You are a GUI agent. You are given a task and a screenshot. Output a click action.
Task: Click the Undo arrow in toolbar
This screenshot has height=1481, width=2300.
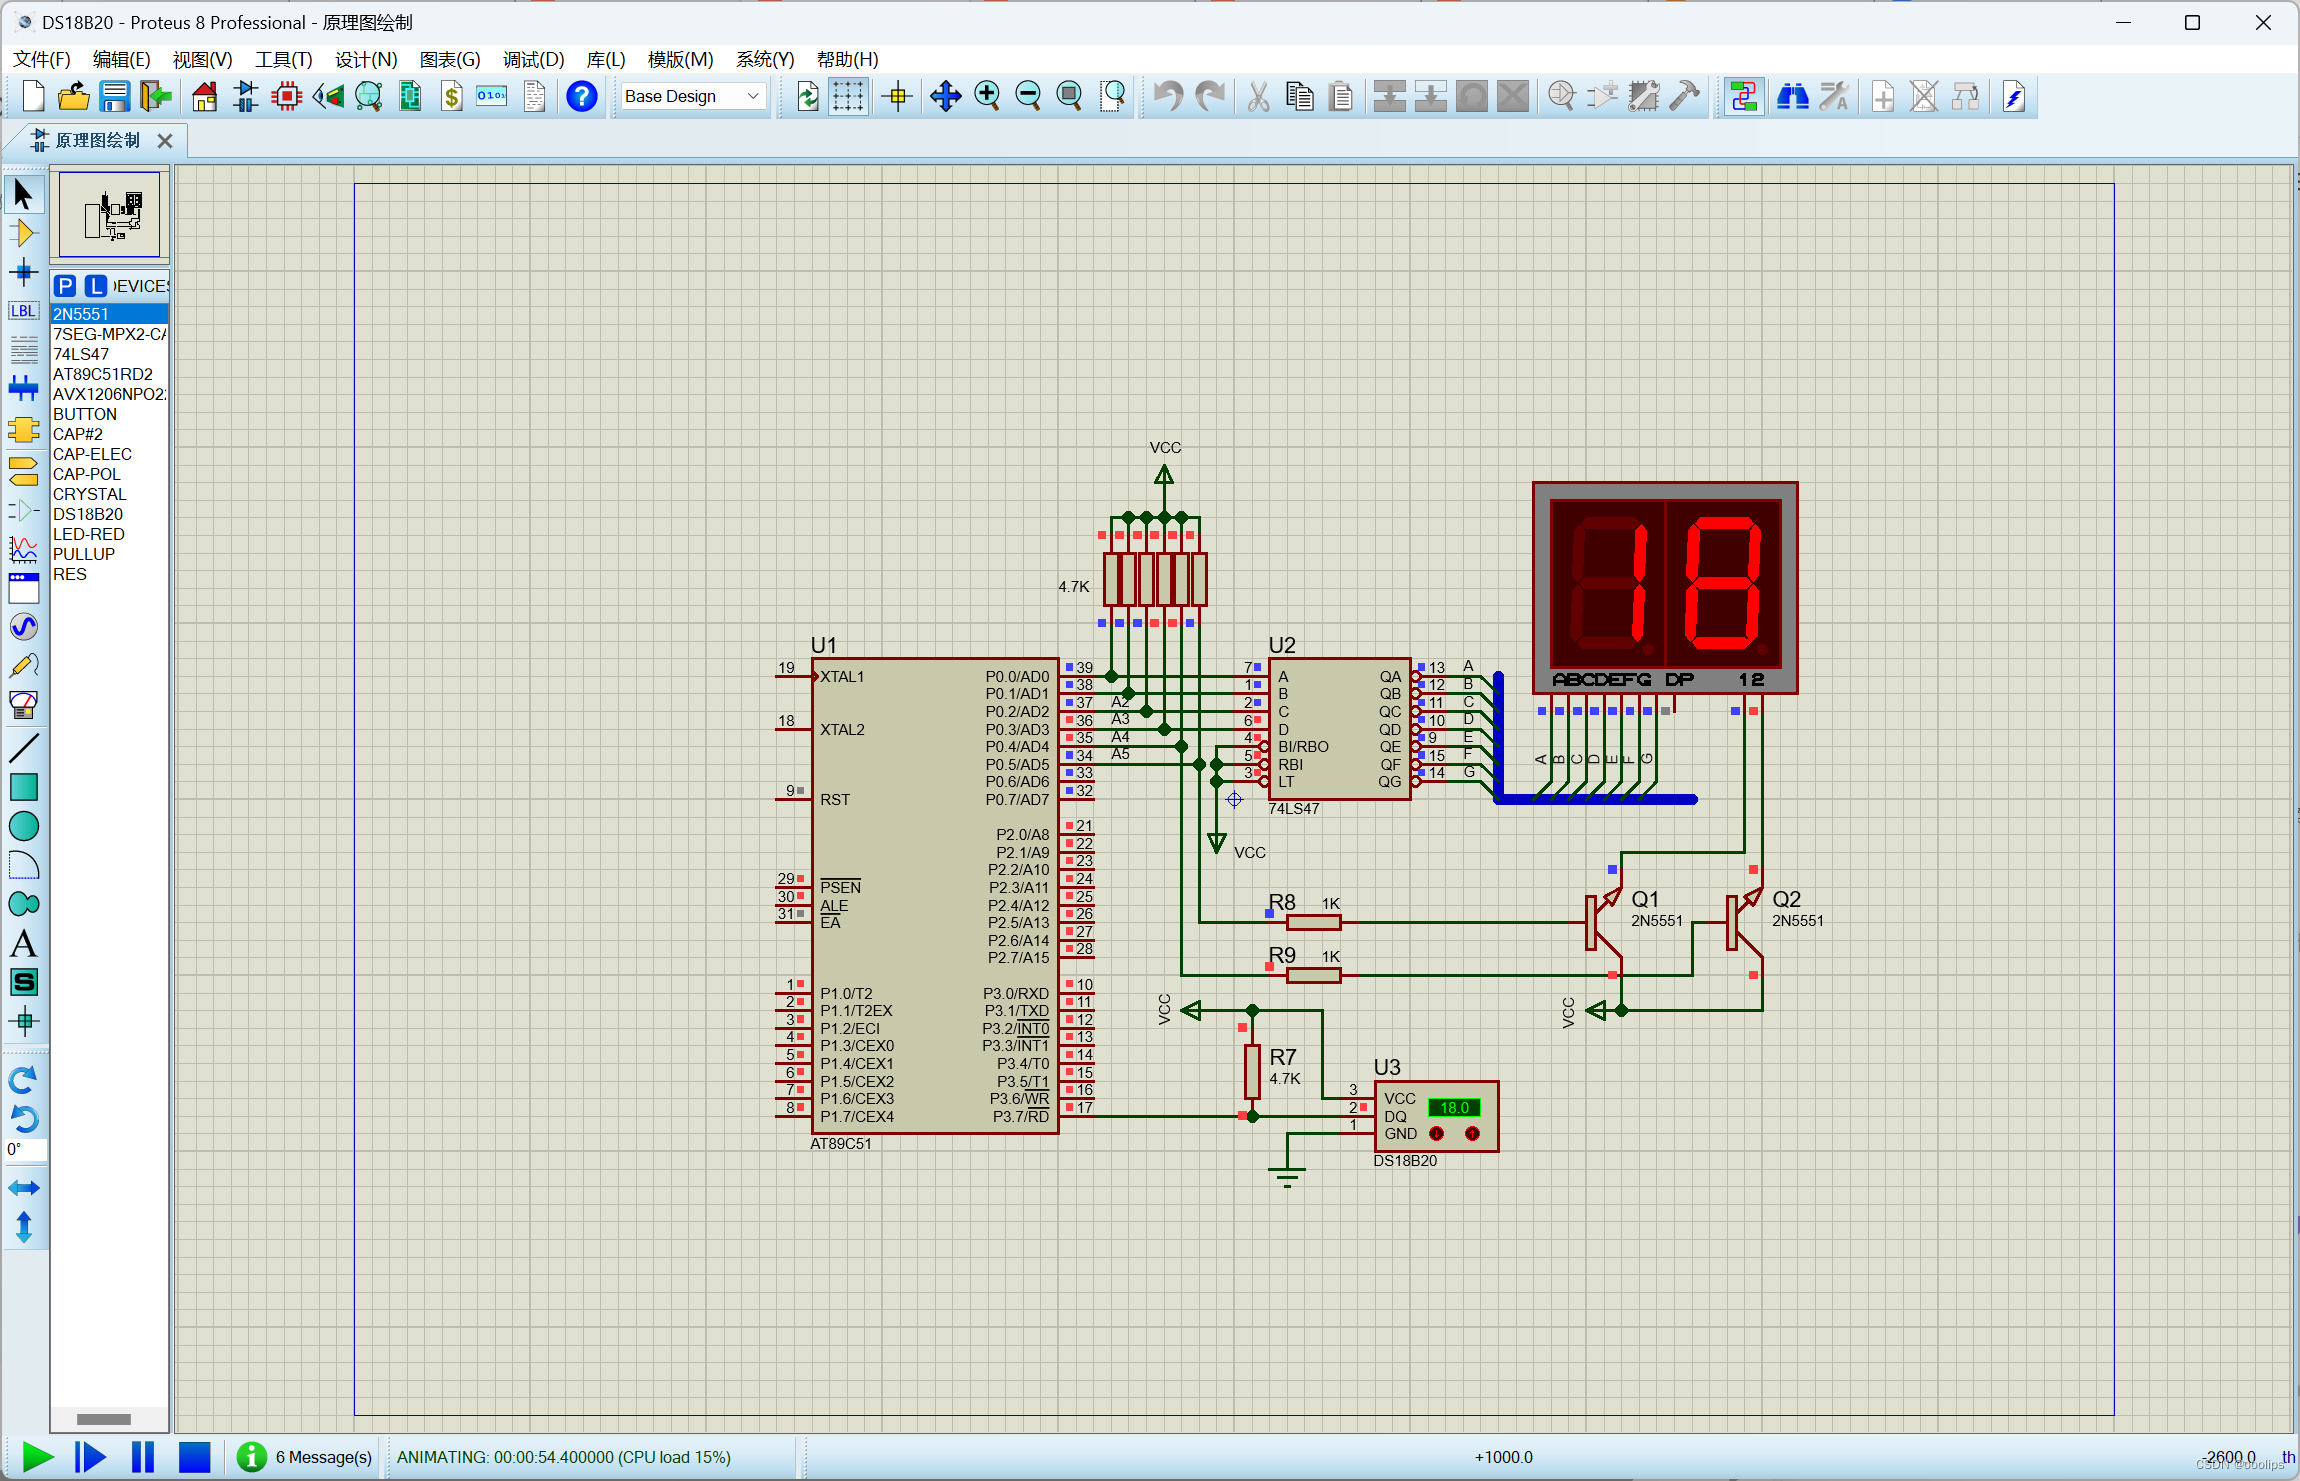1167,97
